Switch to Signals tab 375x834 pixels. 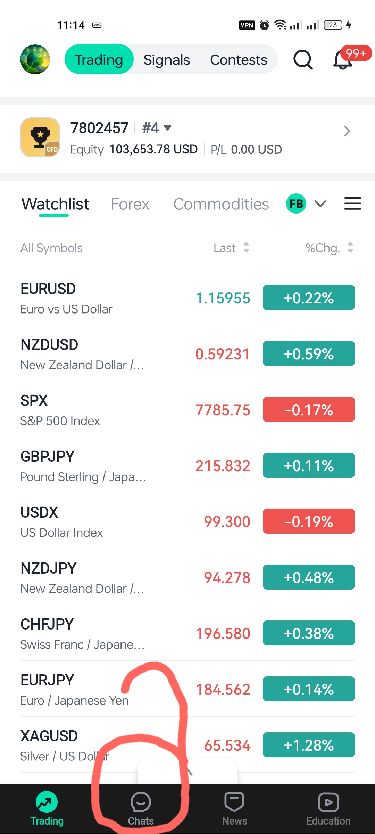(166, 60)
